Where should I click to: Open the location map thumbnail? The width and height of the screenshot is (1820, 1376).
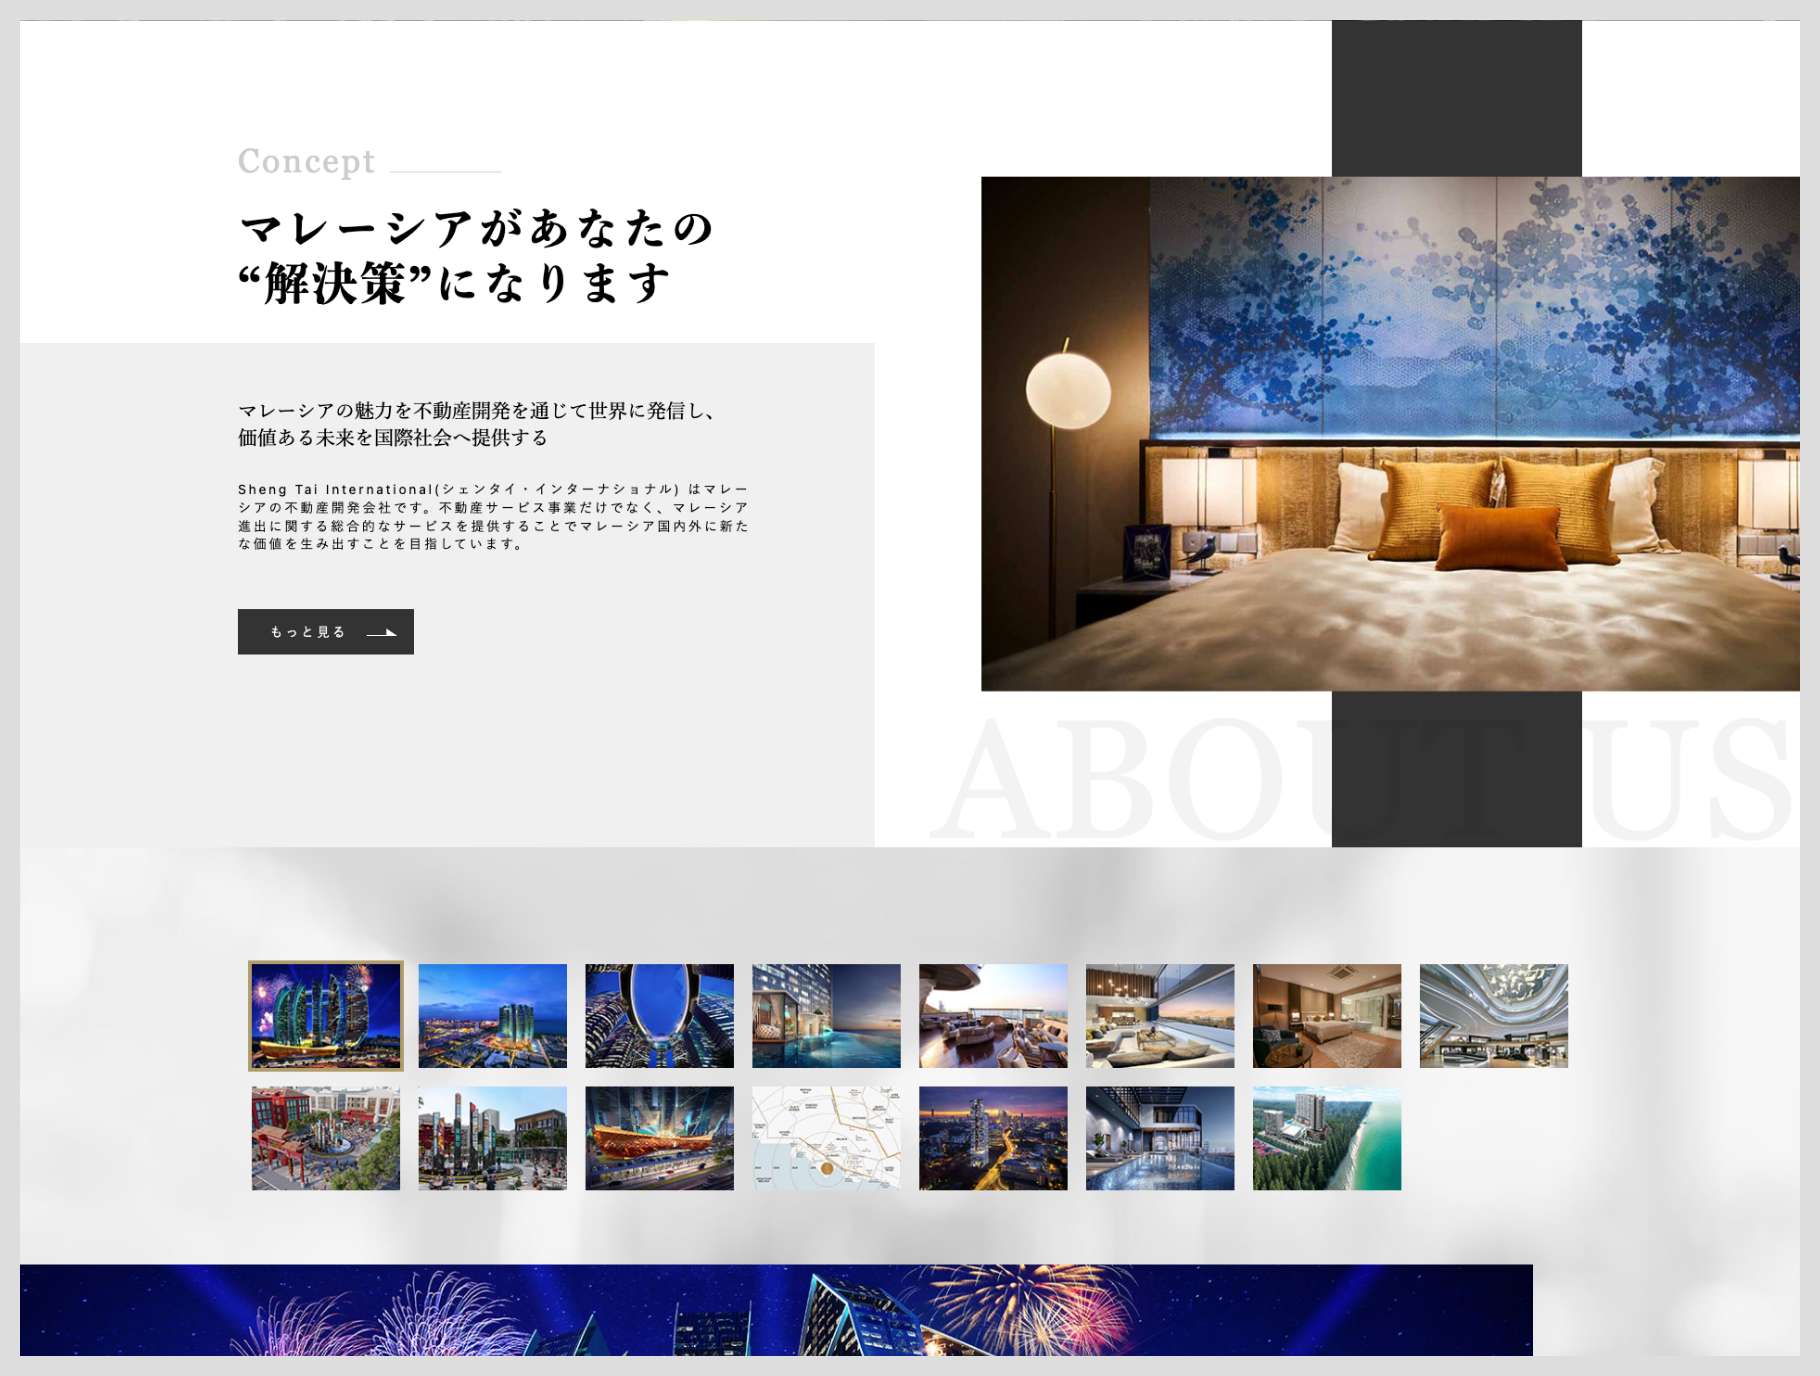[826, 1138]
